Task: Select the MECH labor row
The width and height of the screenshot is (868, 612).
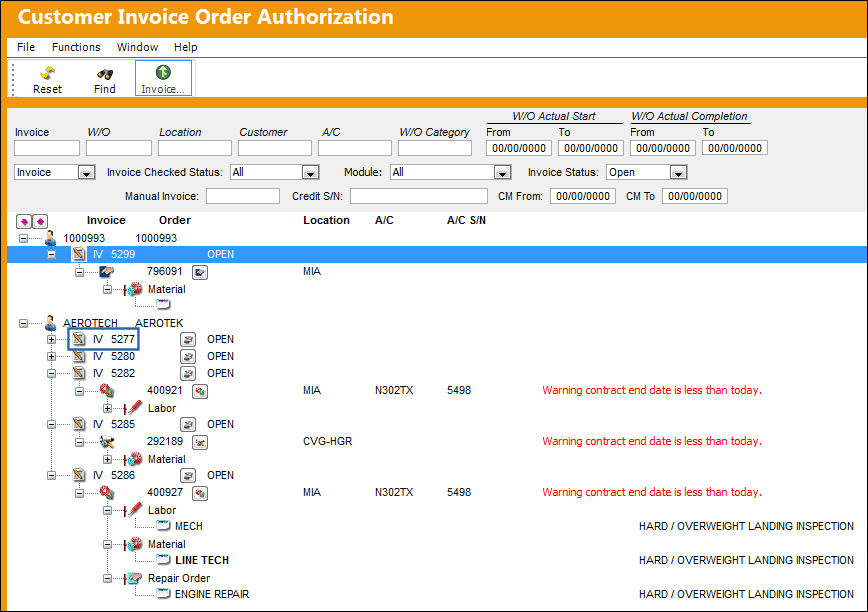Action: pyautogui.click(x=188, y=526)
